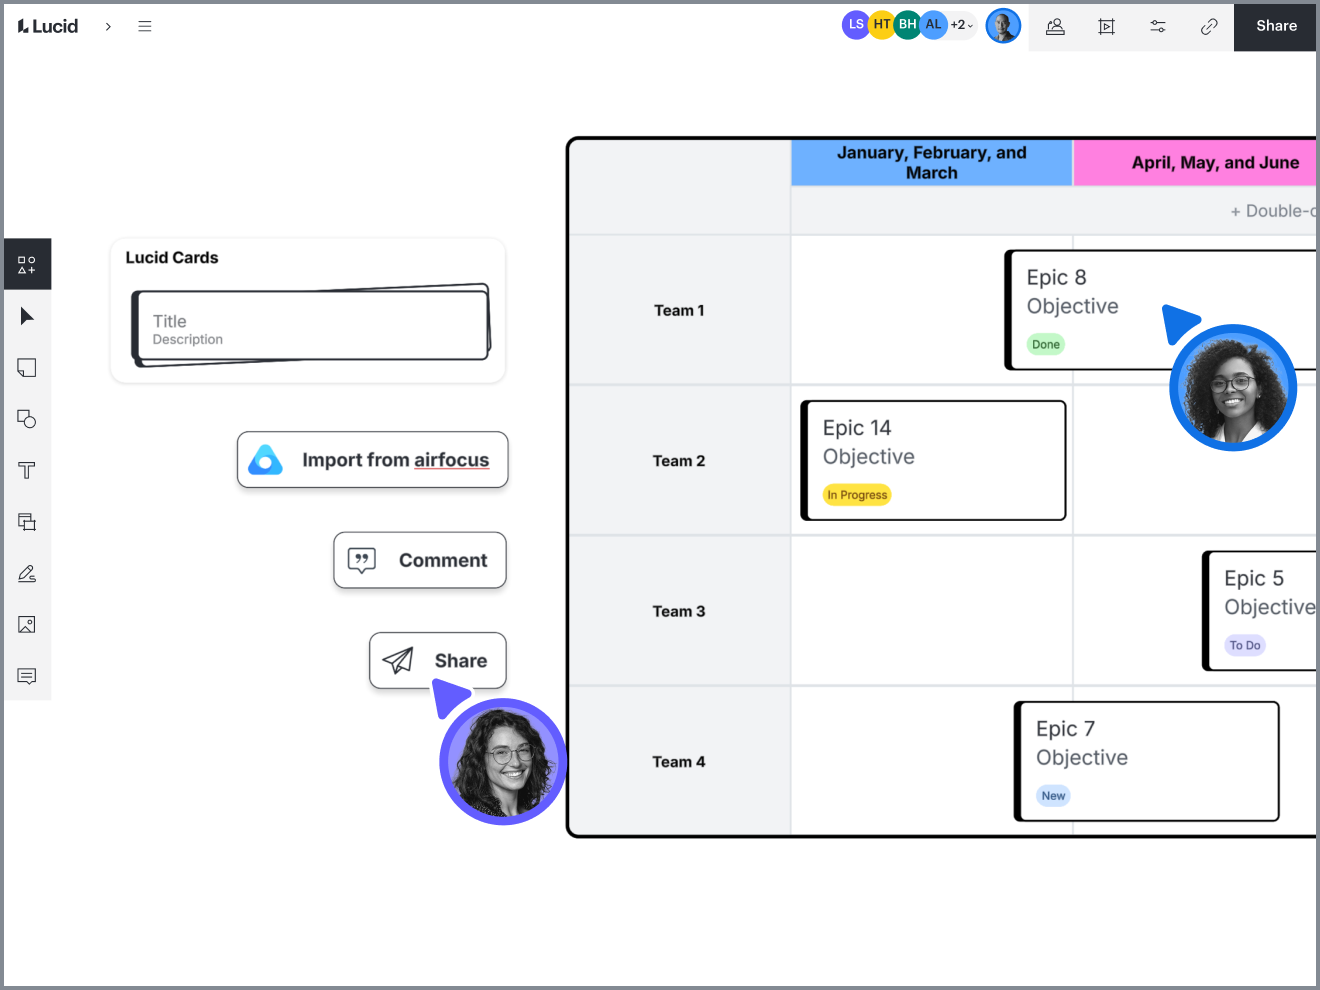Select the Epic 5 card title
1320x990 pixels.
(1254, 579)
